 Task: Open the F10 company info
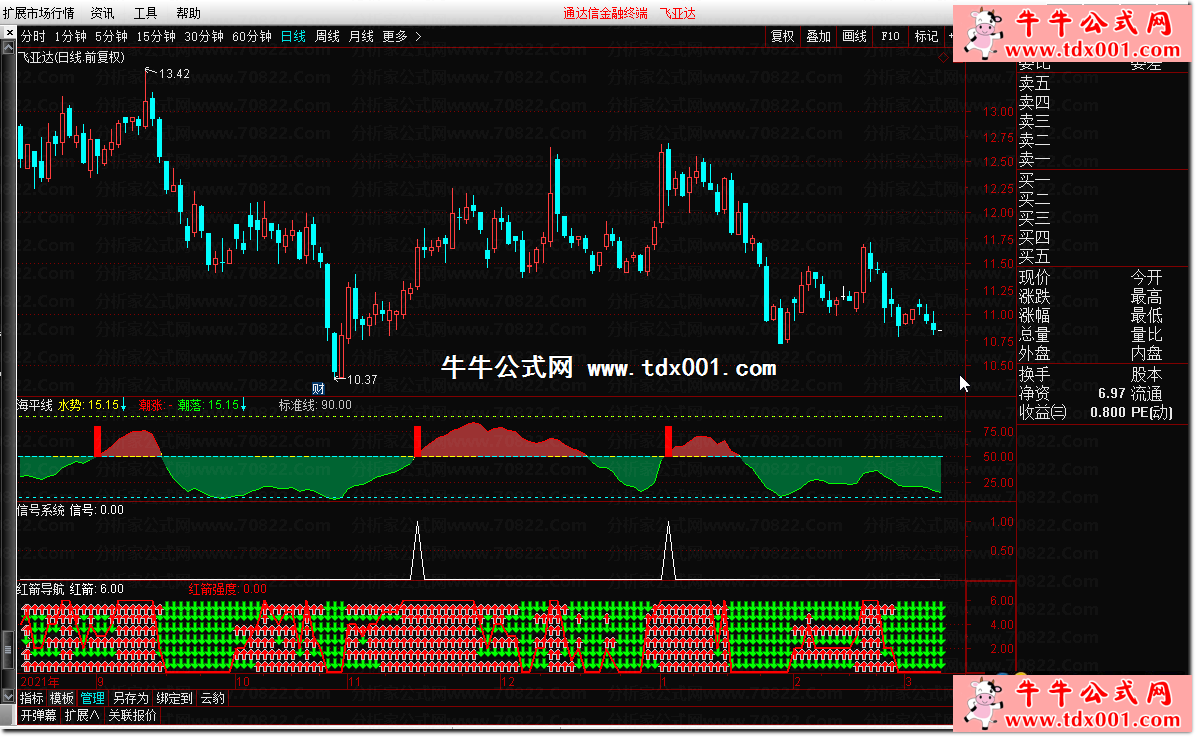(890, 36)
